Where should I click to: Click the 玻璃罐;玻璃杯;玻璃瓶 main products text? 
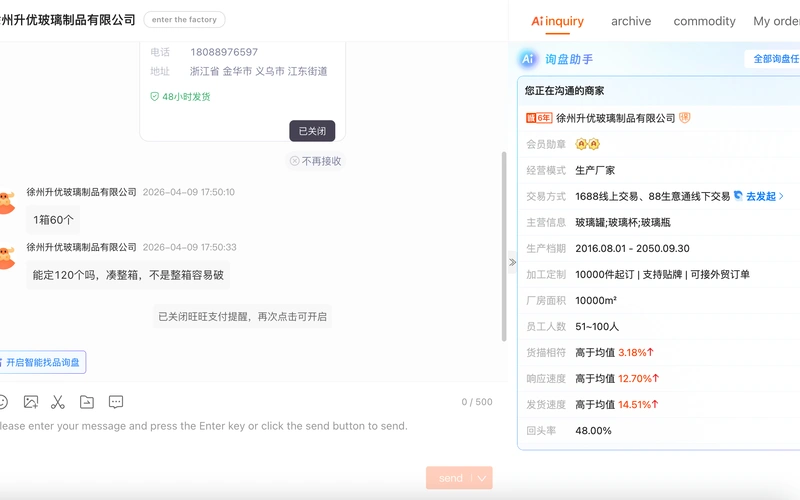pyautogui.click(x=623, y=222)
